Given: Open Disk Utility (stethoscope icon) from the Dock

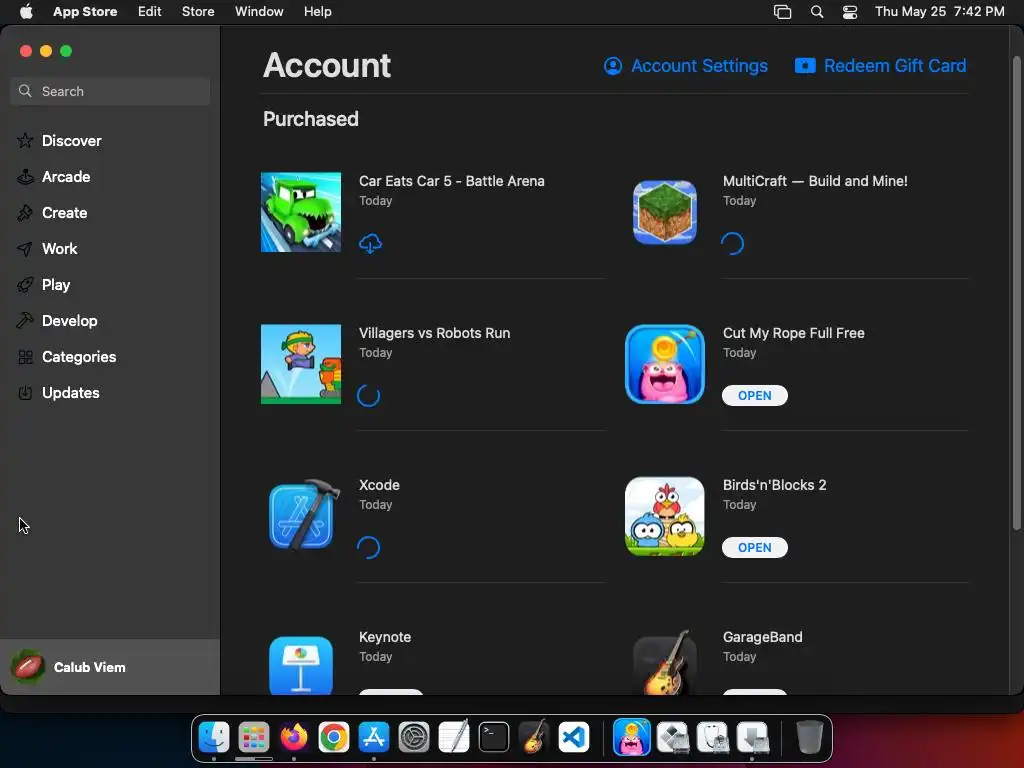Looking at the screenshot, I should pyautogui.click(x=712, y=737).
